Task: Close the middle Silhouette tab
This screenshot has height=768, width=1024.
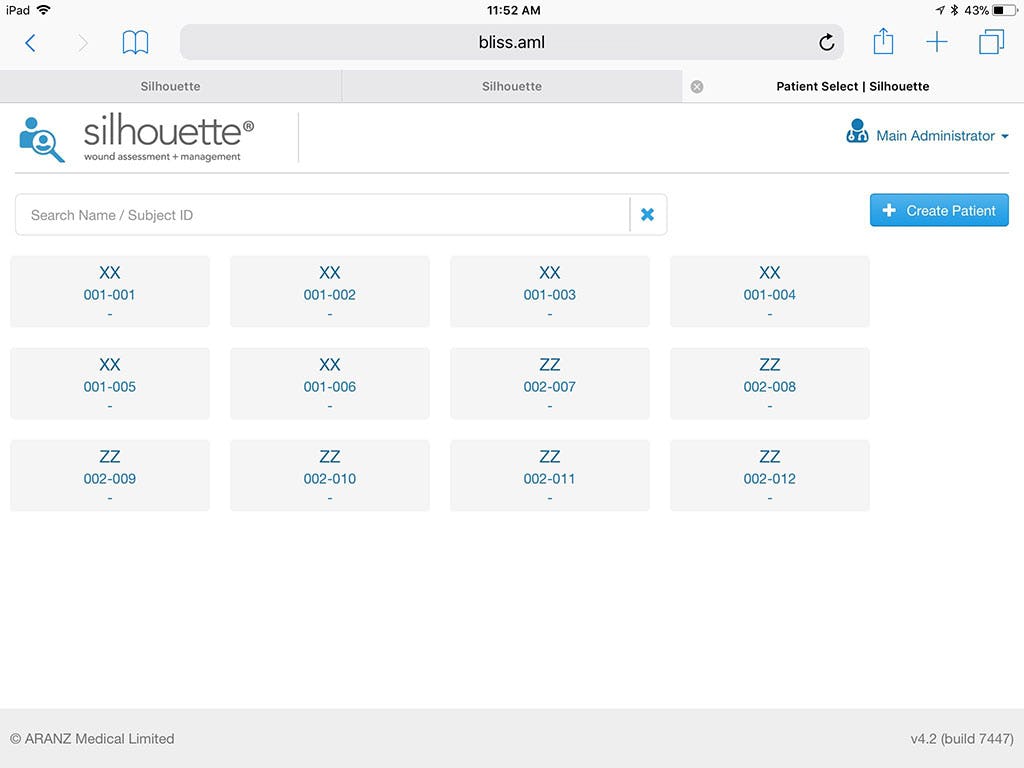Action: click(x=696, y=86)
